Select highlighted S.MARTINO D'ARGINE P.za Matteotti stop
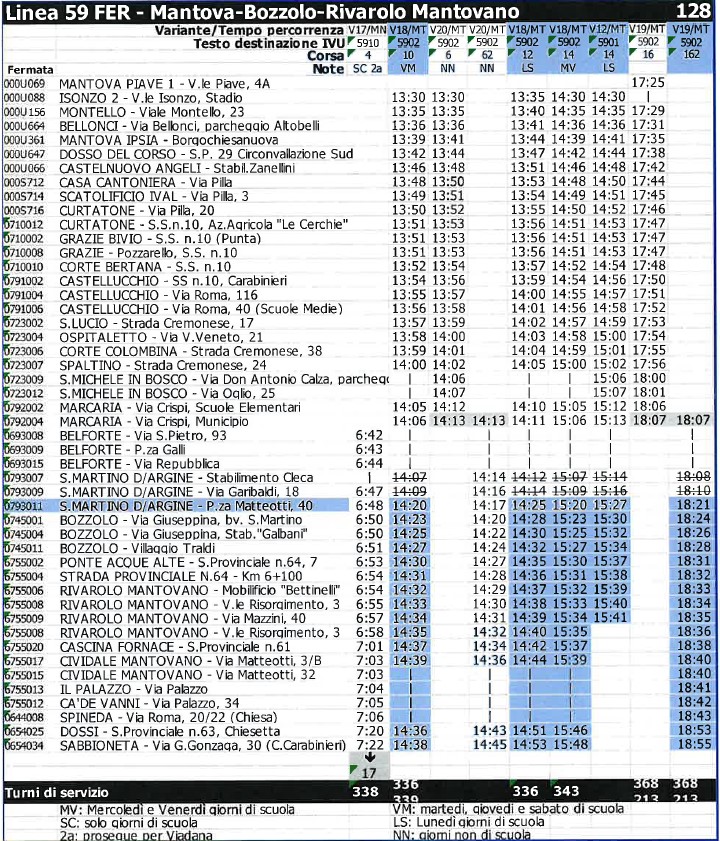Screen dimensions: 720x841 tap(186, 506)
